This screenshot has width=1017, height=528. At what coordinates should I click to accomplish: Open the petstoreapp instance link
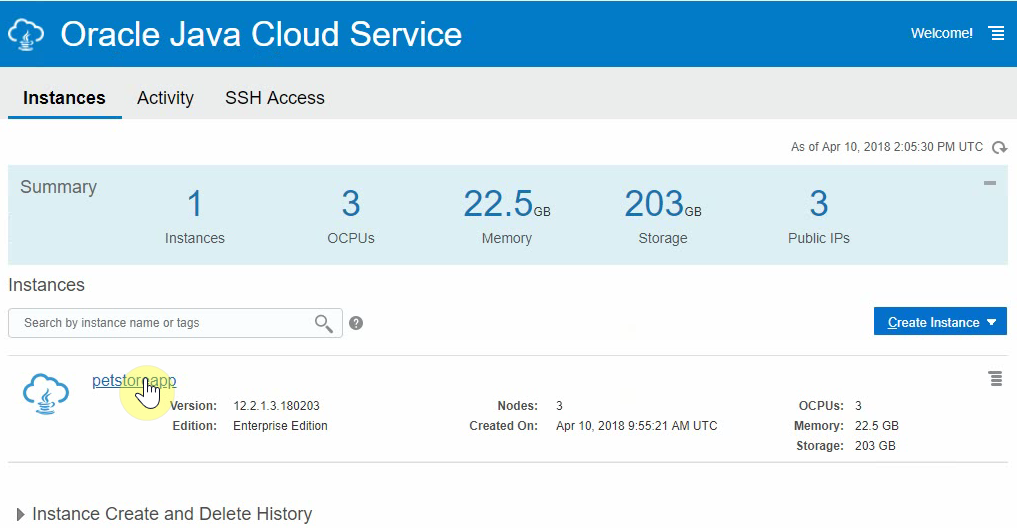tap(134, 381)
